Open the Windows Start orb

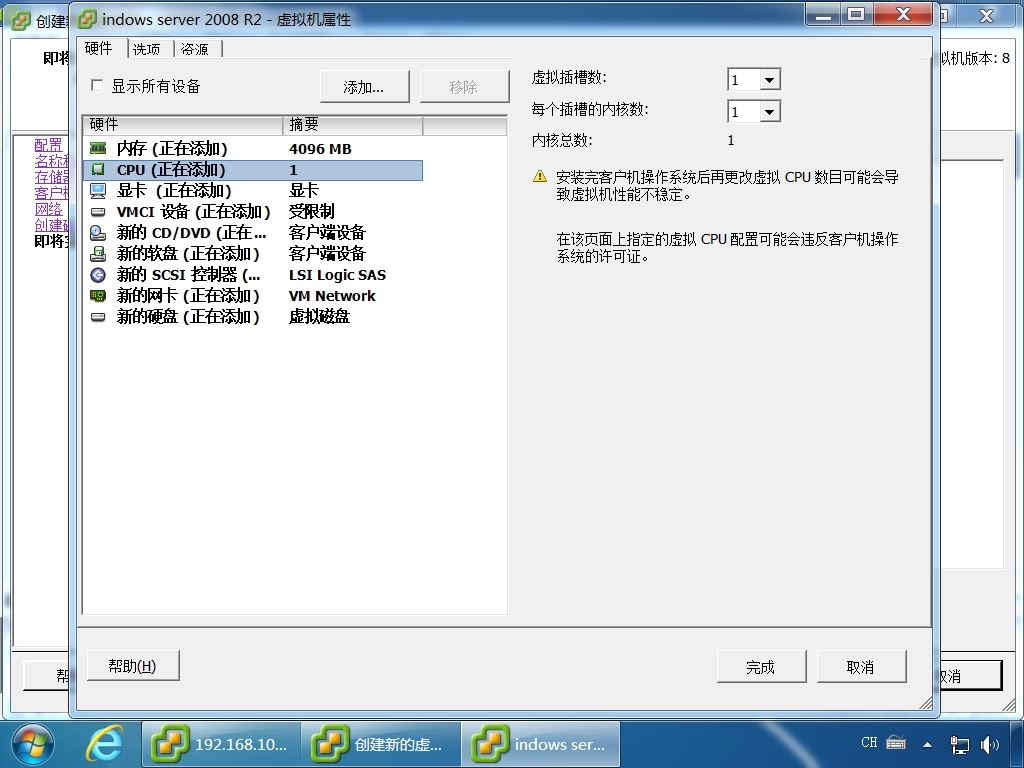33,744
